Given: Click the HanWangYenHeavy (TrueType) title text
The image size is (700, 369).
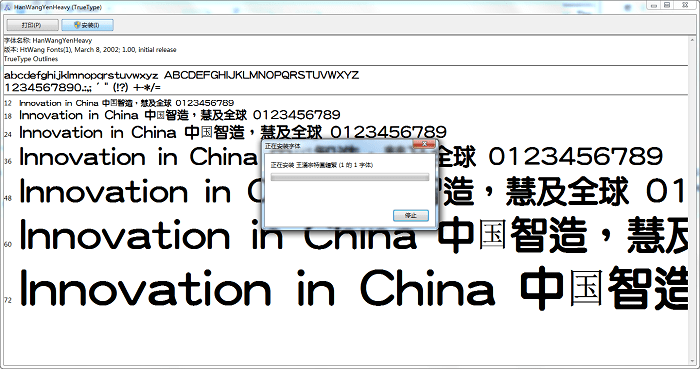Looking at the screenshot, I should point(58,7).
